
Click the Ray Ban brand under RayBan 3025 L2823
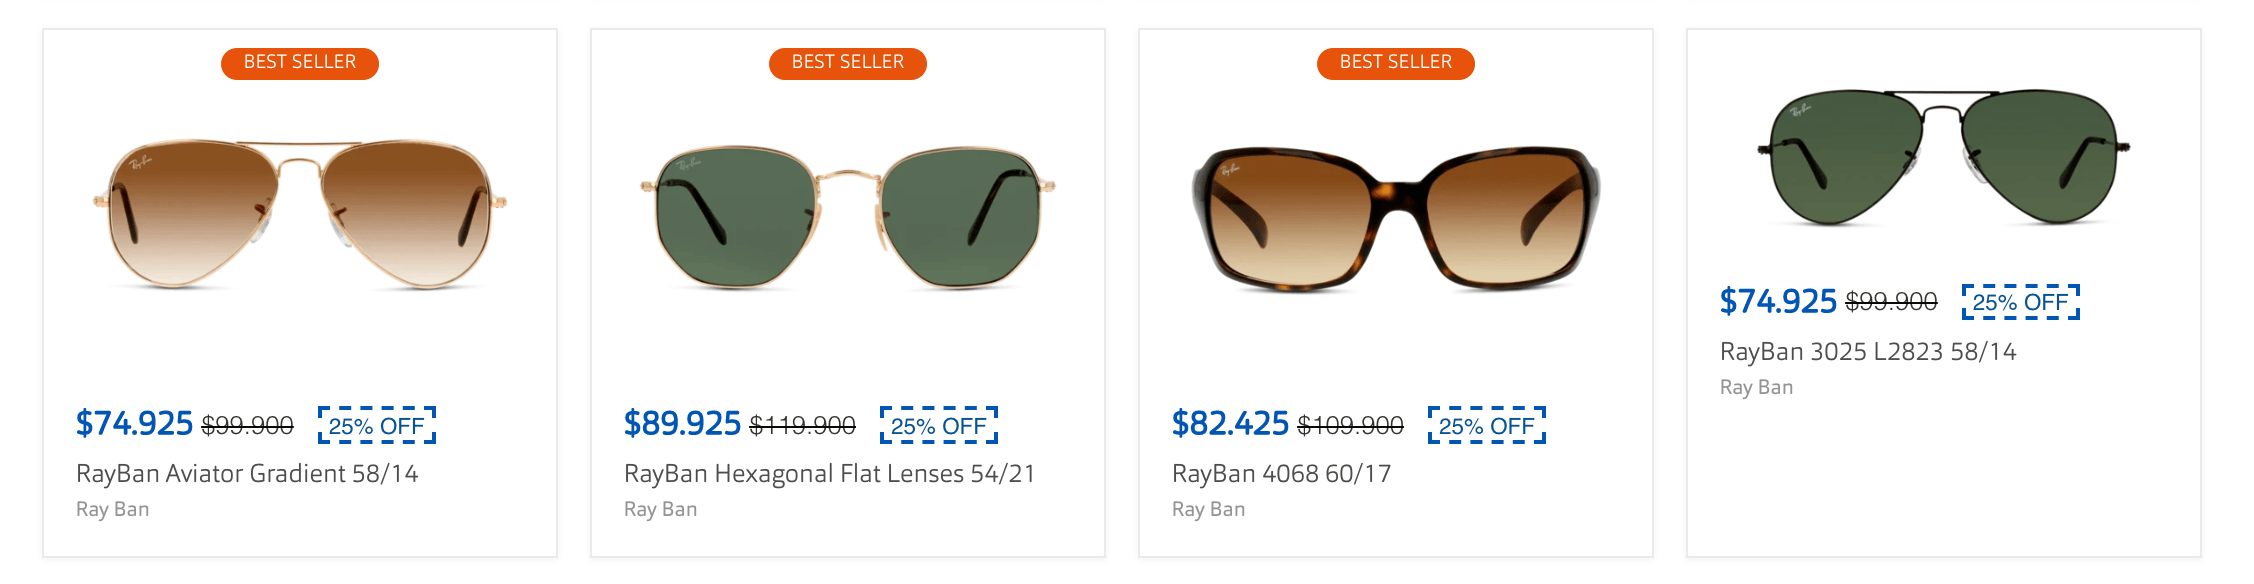pos(1756,387)
